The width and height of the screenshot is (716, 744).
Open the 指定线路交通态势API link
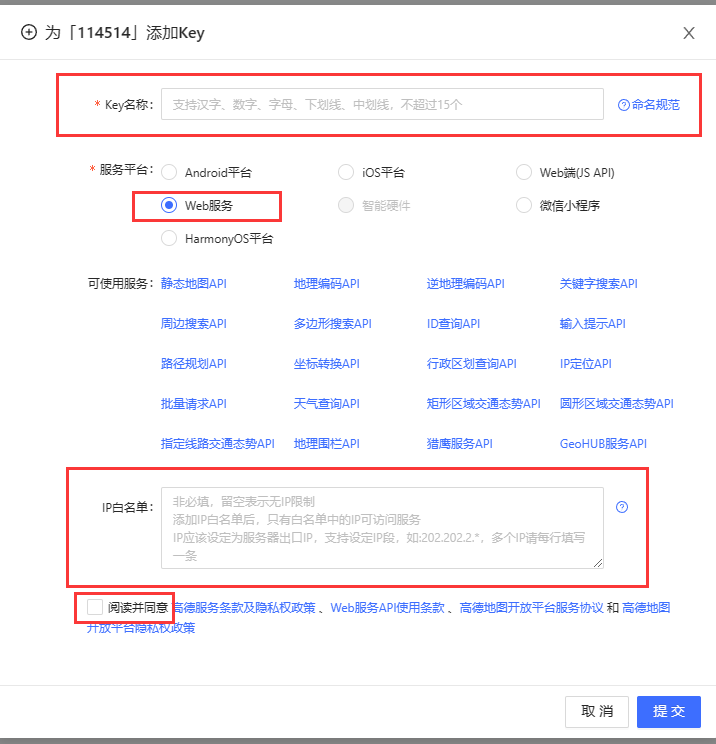[x=218, y=444]
